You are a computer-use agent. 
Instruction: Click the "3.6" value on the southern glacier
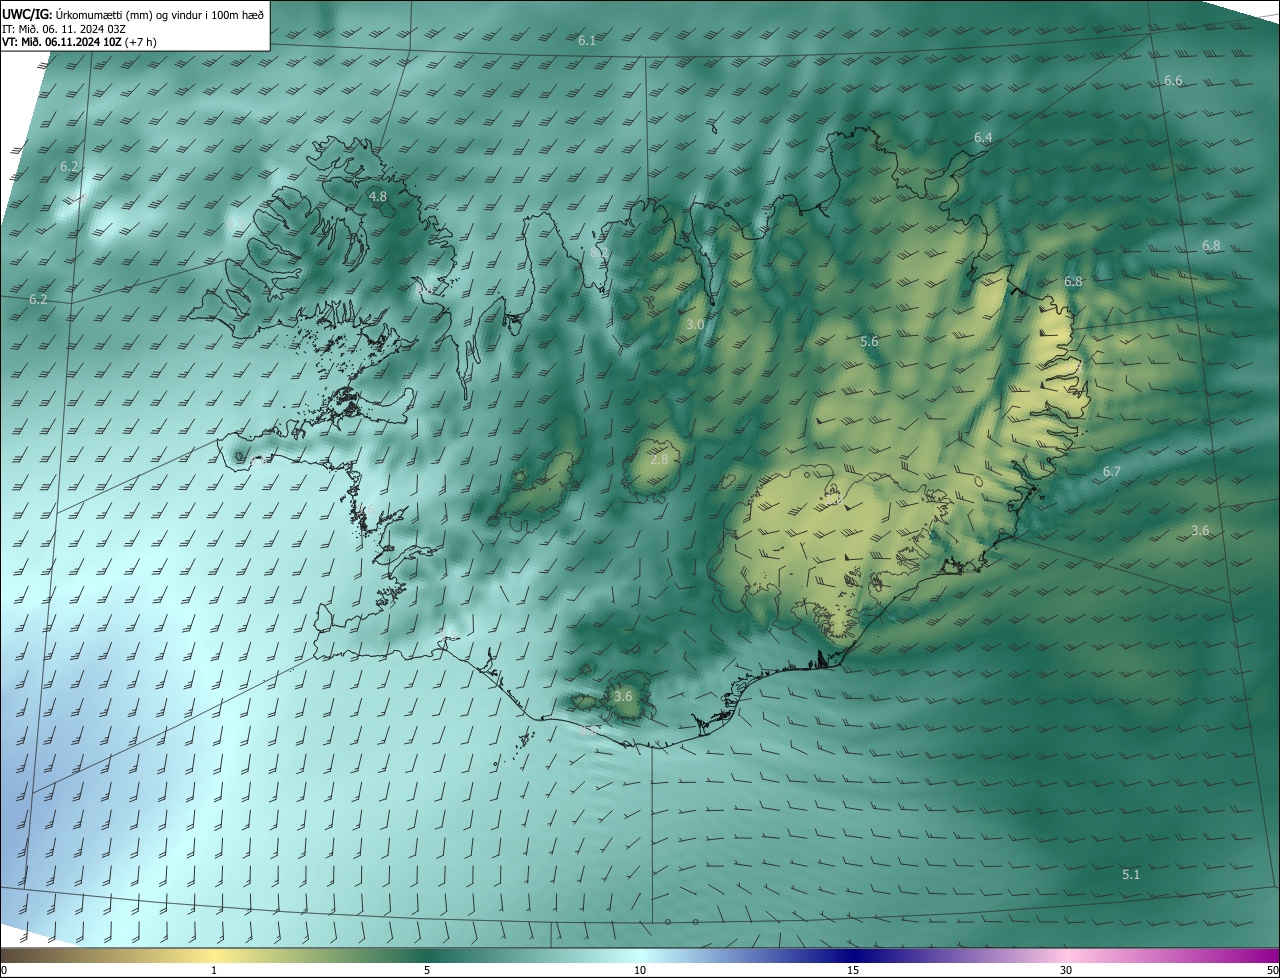(623, 696)
